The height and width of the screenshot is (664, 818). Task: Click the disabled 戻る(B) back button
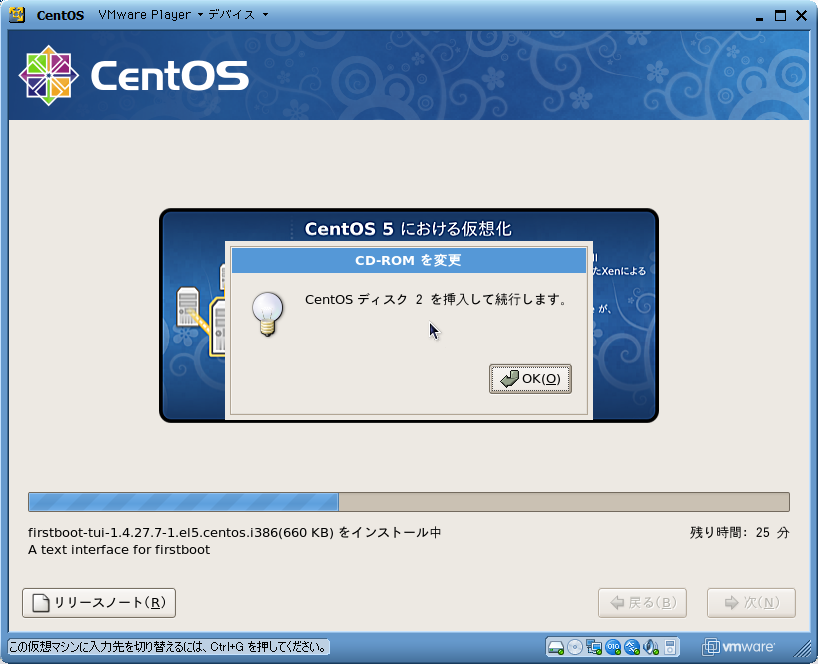tap(642, 603)
